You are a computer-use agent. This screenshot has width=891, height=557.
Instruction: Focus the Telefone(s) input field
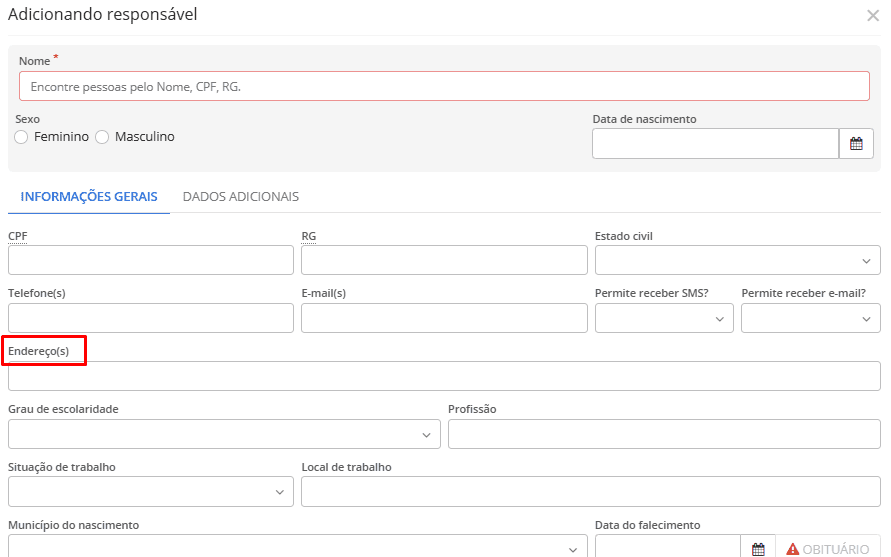tap(150, 318)
